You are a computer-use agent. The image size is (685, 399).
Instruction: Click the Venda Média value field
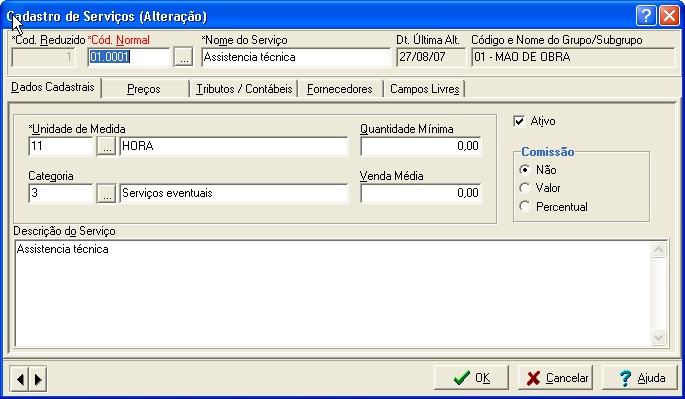pyautogui.click(x=421, y=193)
